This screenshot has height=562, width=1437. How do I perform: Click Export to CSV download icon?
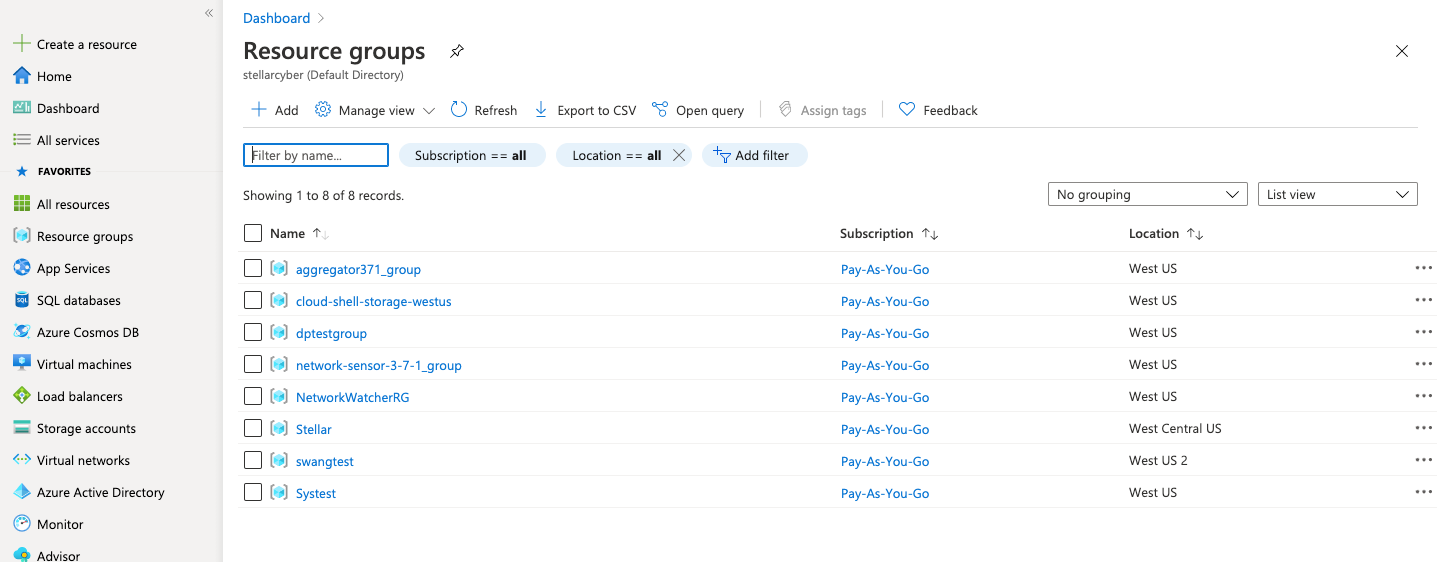click(541, 110)
